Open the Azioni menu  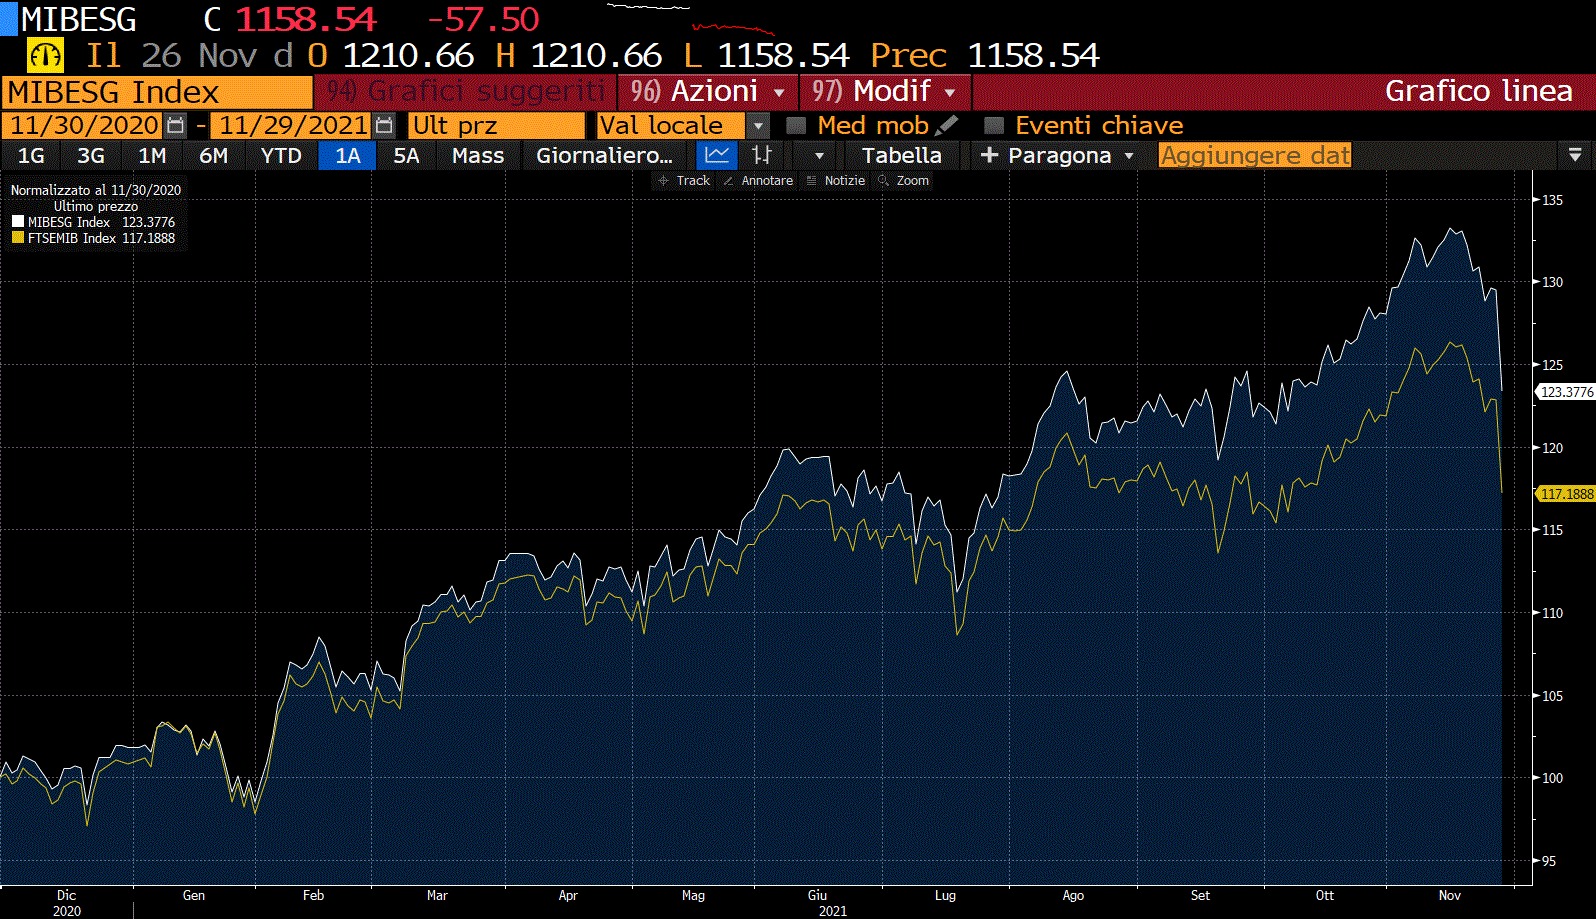click(708, 91)
